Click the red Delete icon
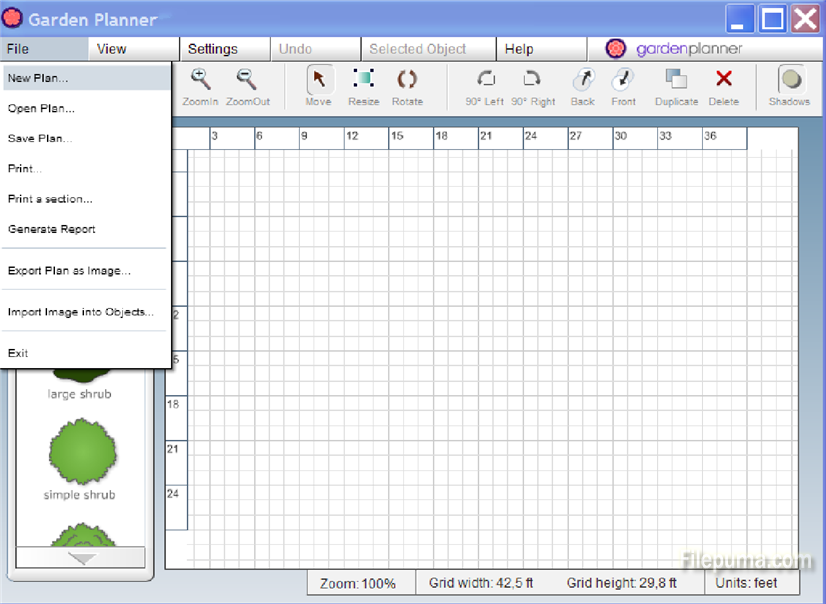Image resolution: width=826 pixels, height=604 pixels. tap(723, 80)
